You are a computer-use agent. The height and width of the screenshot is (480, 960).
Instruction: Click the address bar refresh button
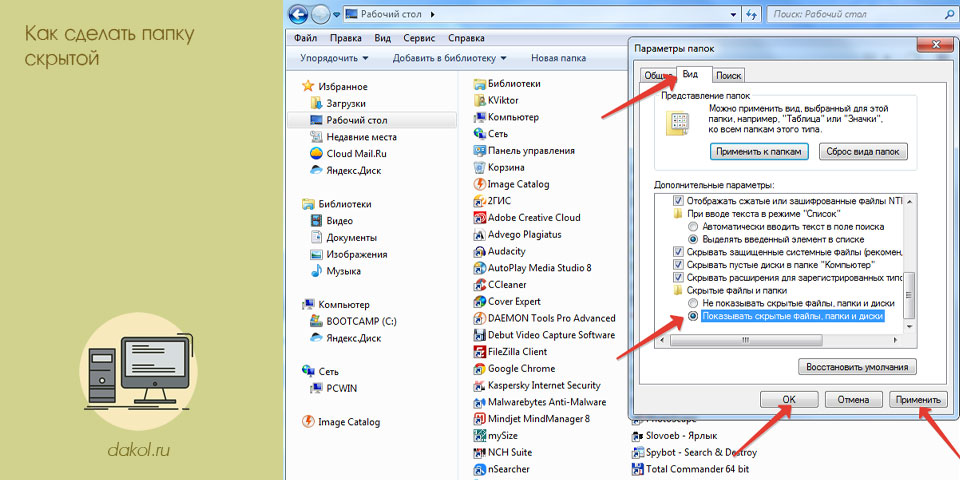(x=751, y=13)
